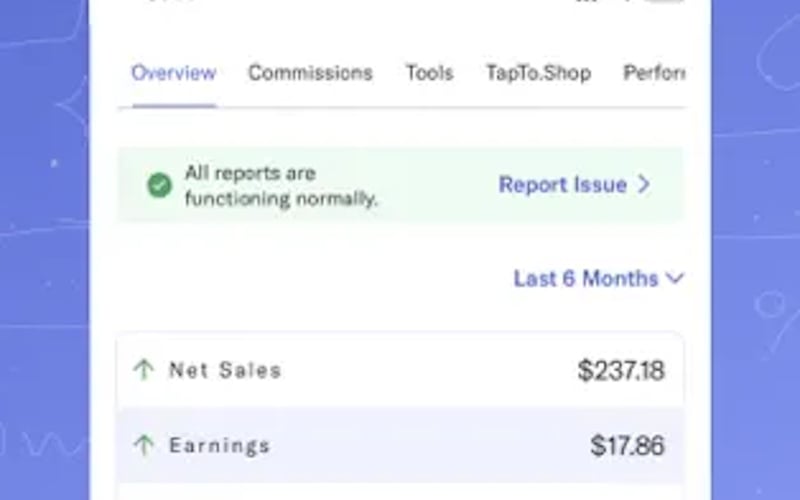This screenshot has width=800, height=500.
Task: Expand the chevron next to Last 6 Months
Action: [675, 278]
